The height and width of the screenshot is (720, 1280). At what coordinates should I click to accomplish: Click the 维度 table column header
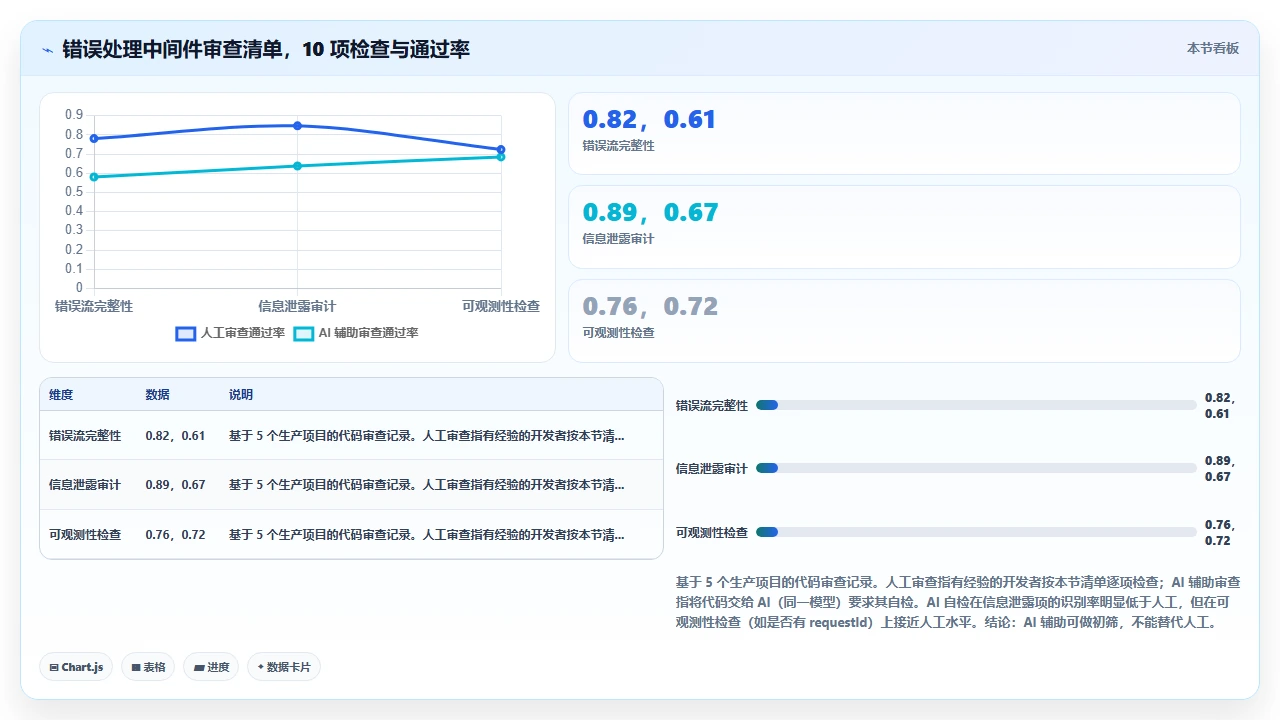click(61, 395)
